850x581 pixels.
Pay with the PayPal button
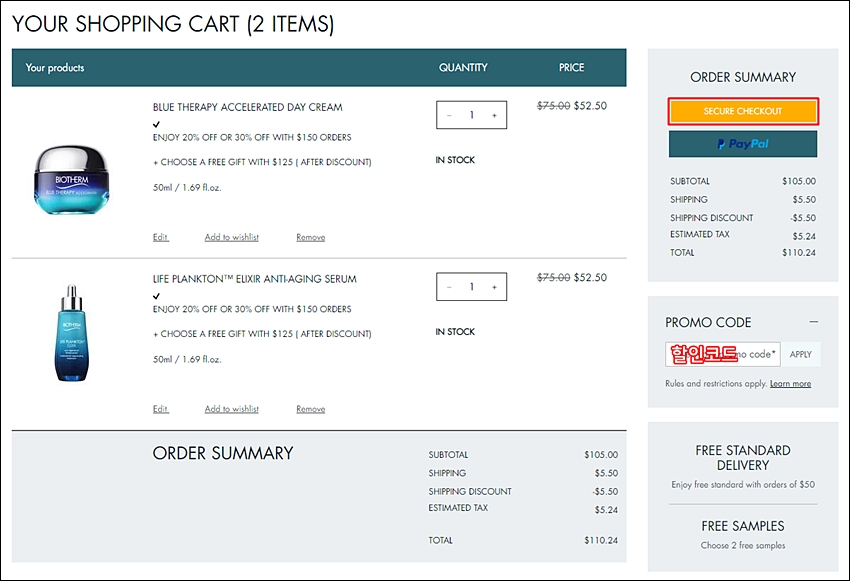pyautogui.click(x=743, y=144)
